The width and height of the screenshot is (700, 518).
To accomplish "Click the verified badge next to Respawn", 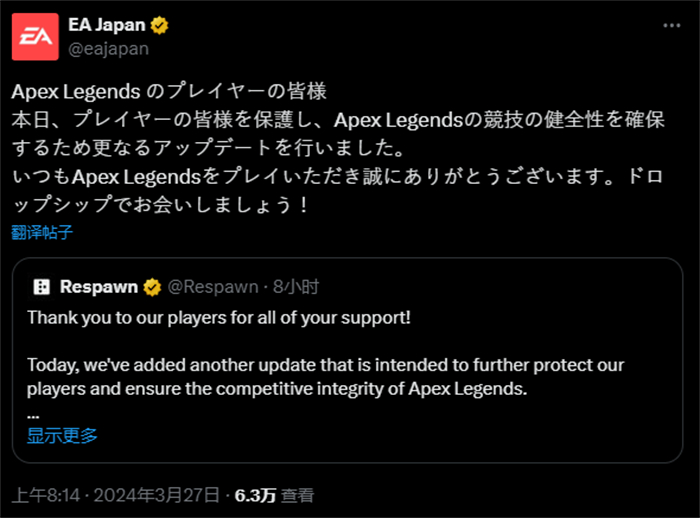I will click(x=152, y=287).
